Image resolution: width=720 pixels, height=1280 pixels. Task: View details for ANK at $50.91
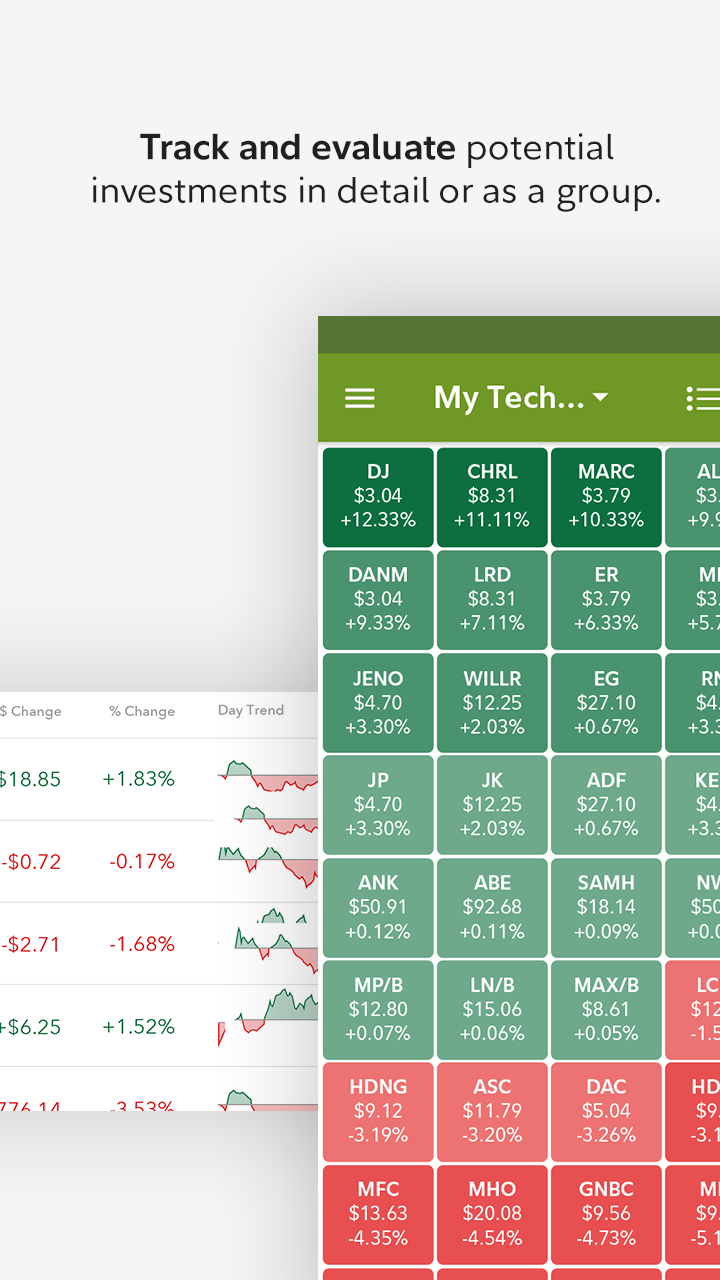click(378, 906)
